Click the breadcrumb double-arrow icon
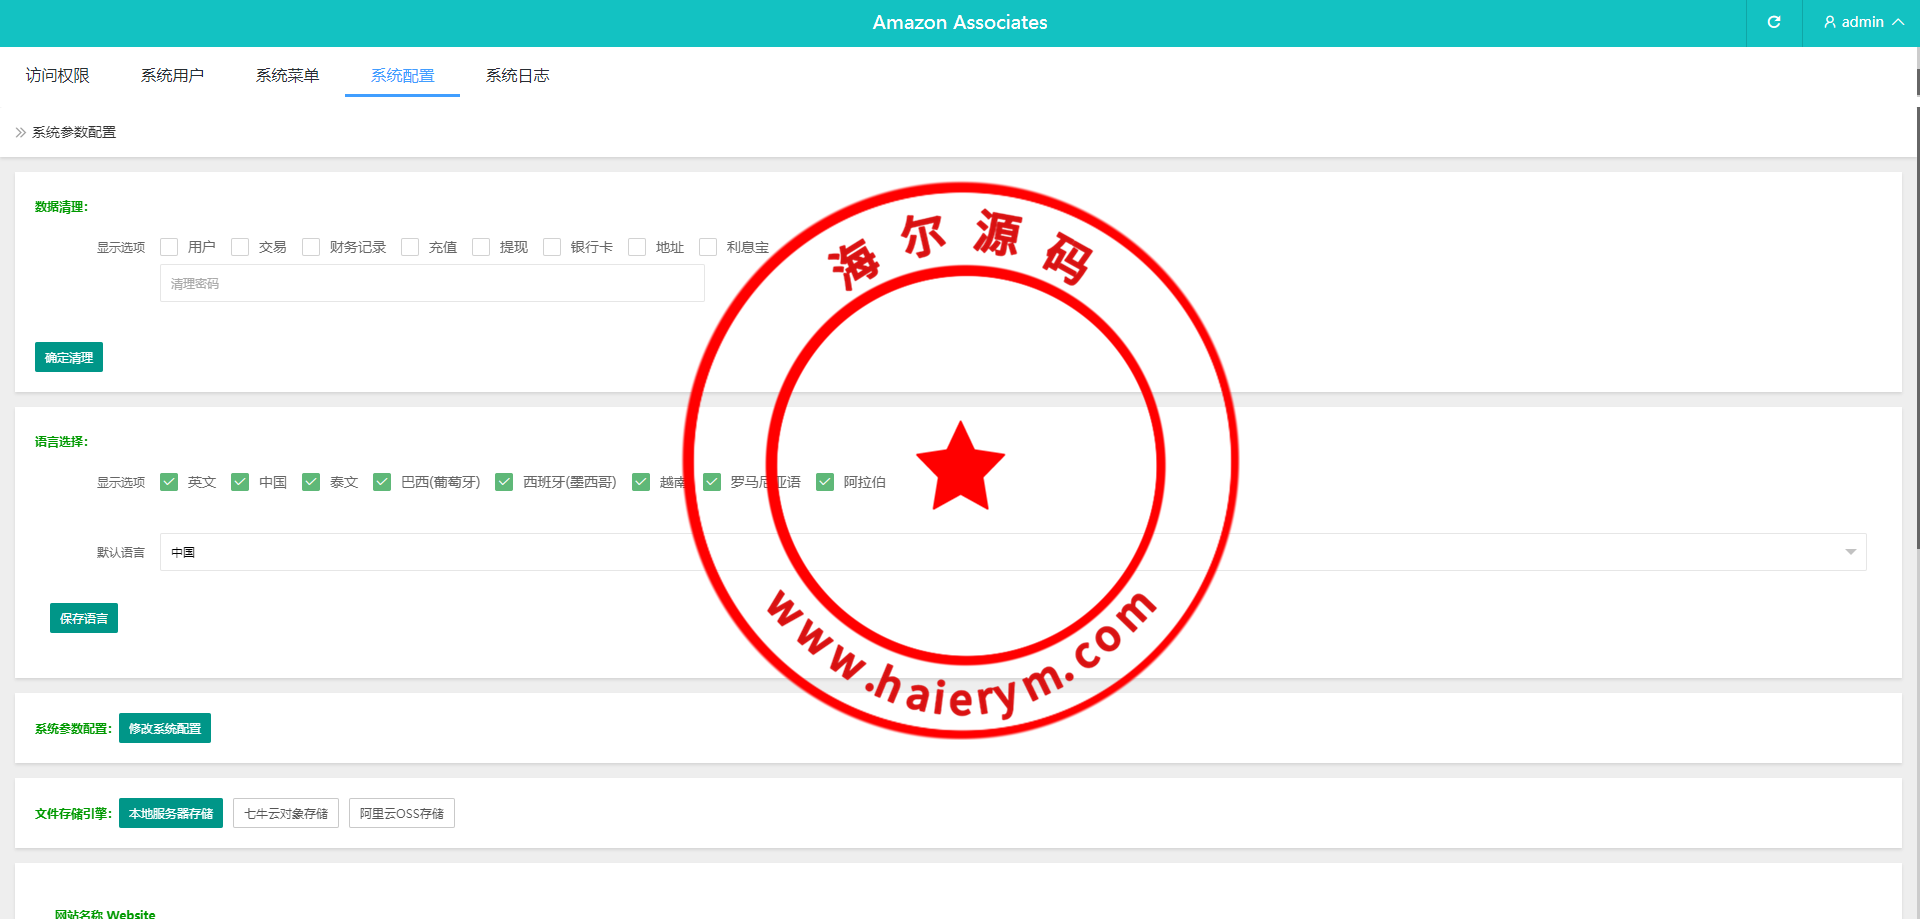The width and height of the screenshot is (1920, 919). pos(20,132)
